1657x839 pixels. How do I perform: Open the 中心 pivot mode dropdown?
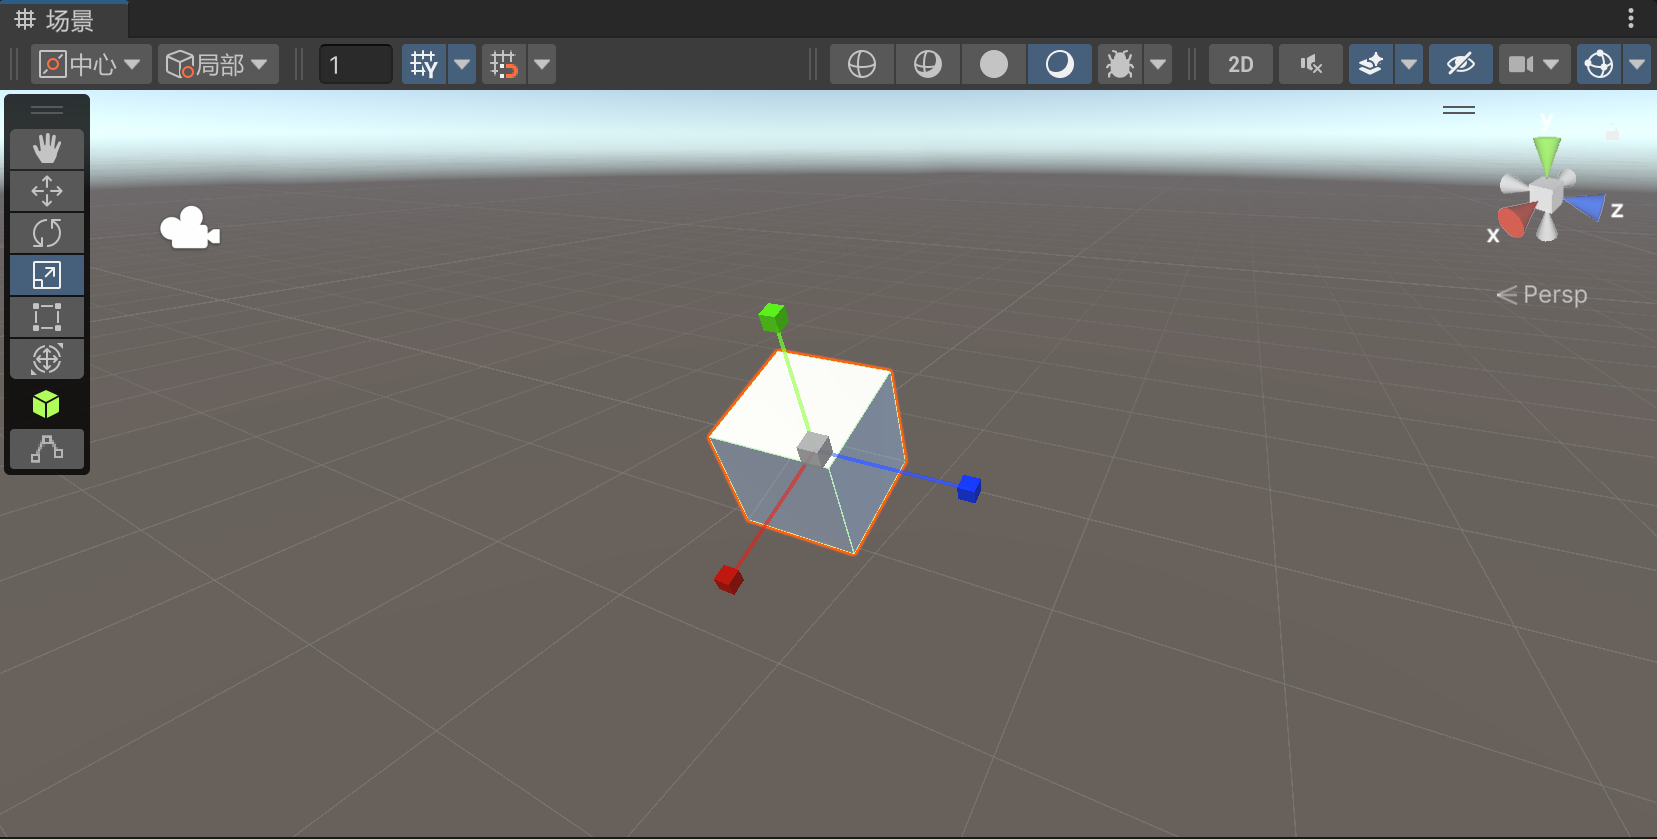click(x=91, y=64)
